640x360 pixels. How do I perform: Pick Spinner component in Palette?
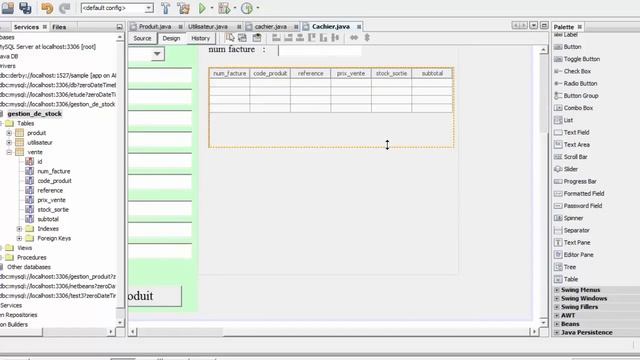568,218
